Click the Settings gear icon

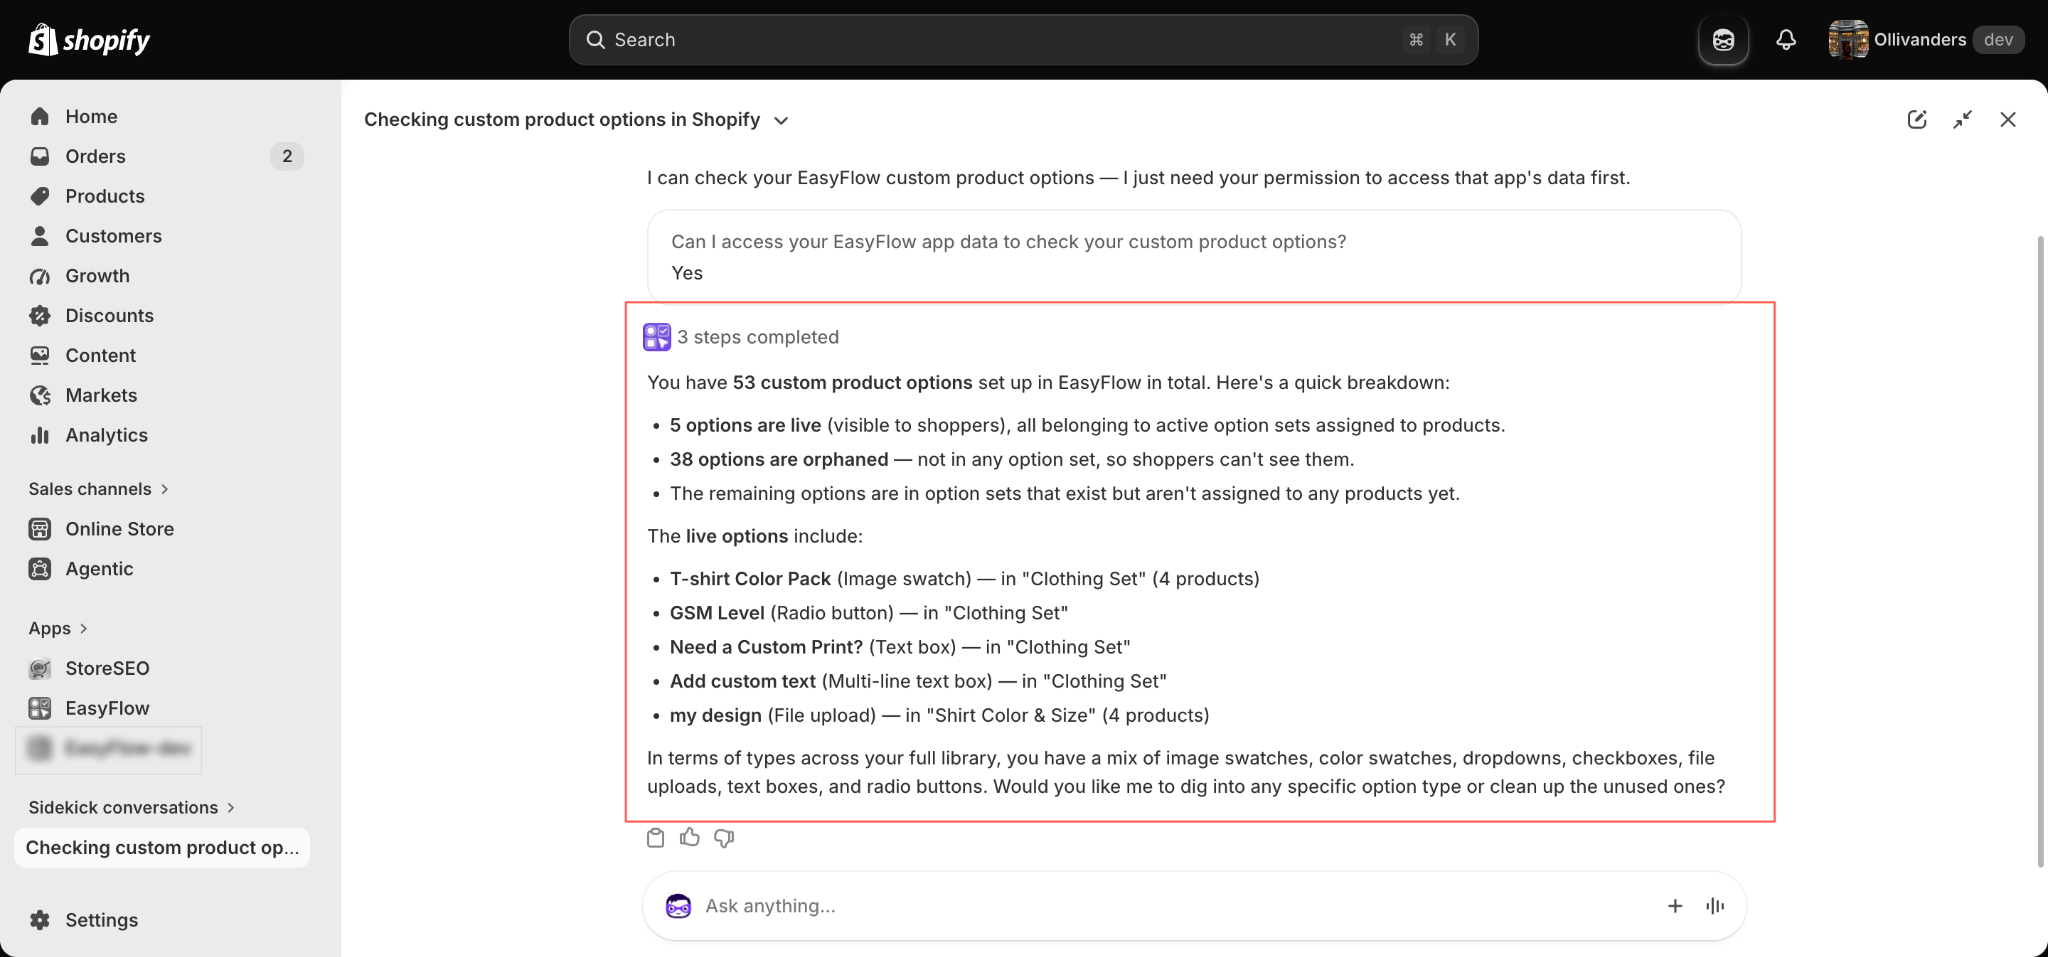click(40, 920)
